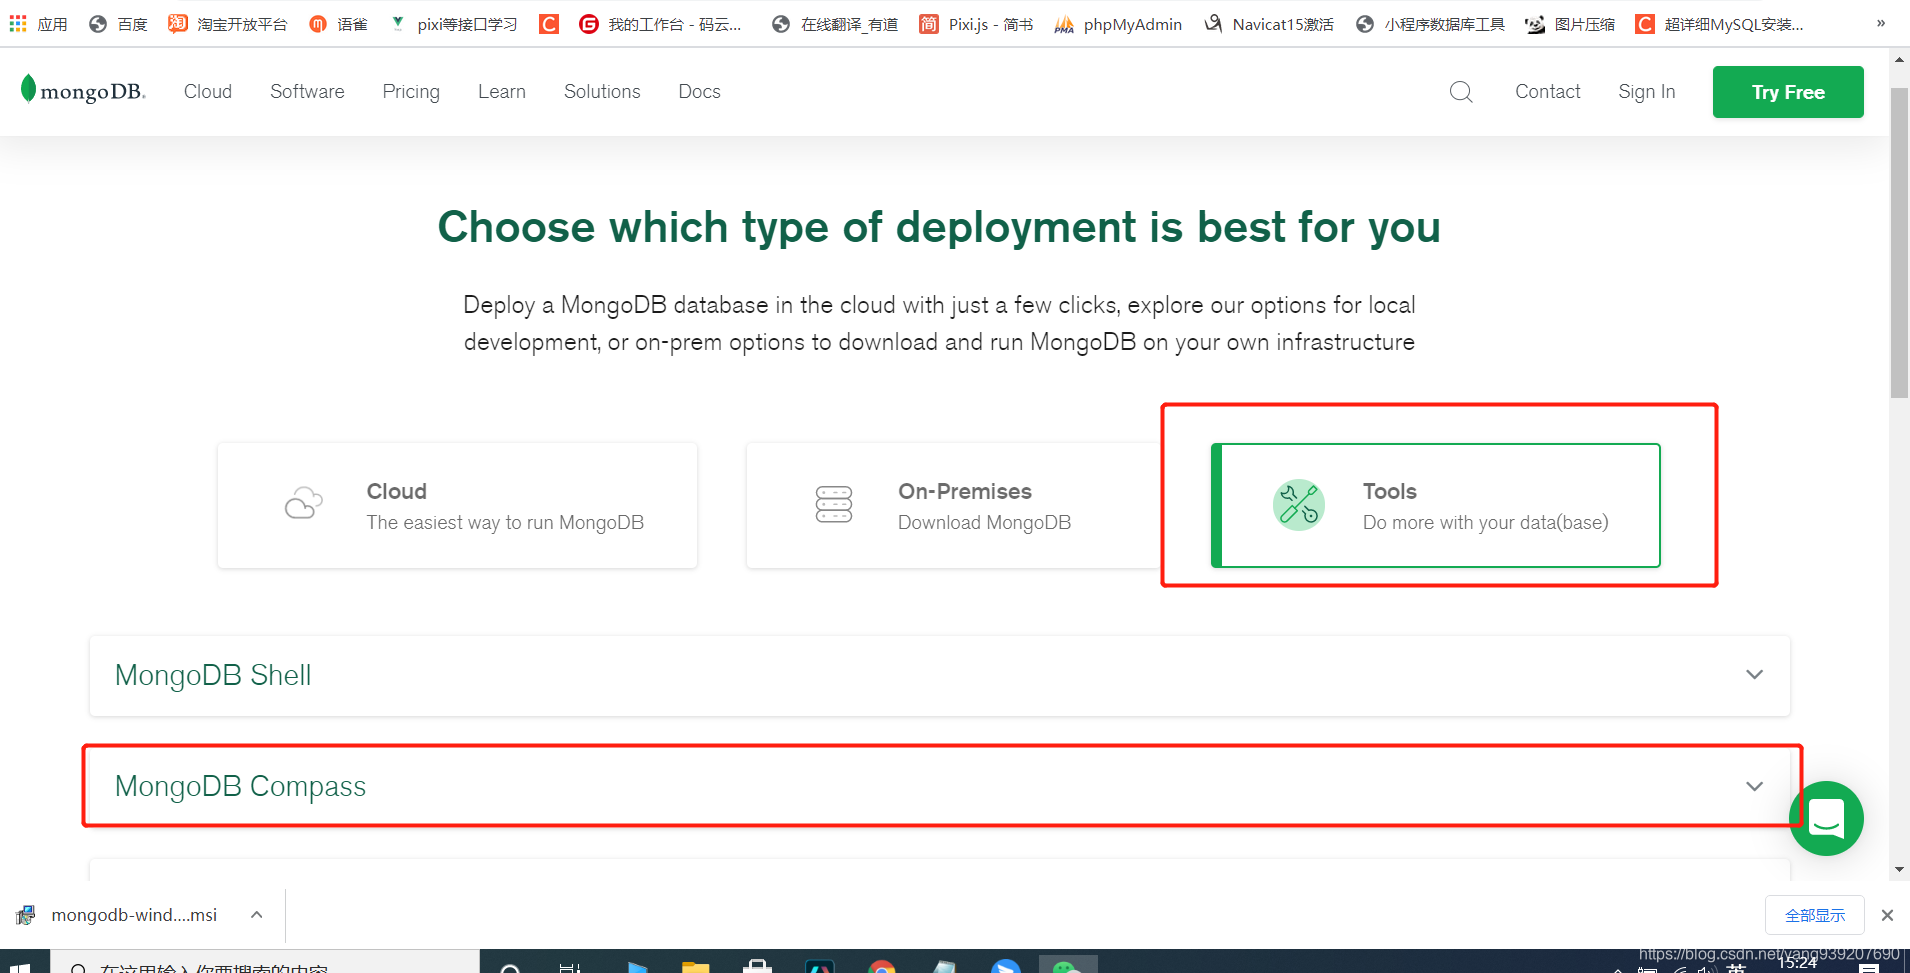Viewport: 1910px width, 973px height.
Task: Close the downloads bar
Action: [1887, 915]
